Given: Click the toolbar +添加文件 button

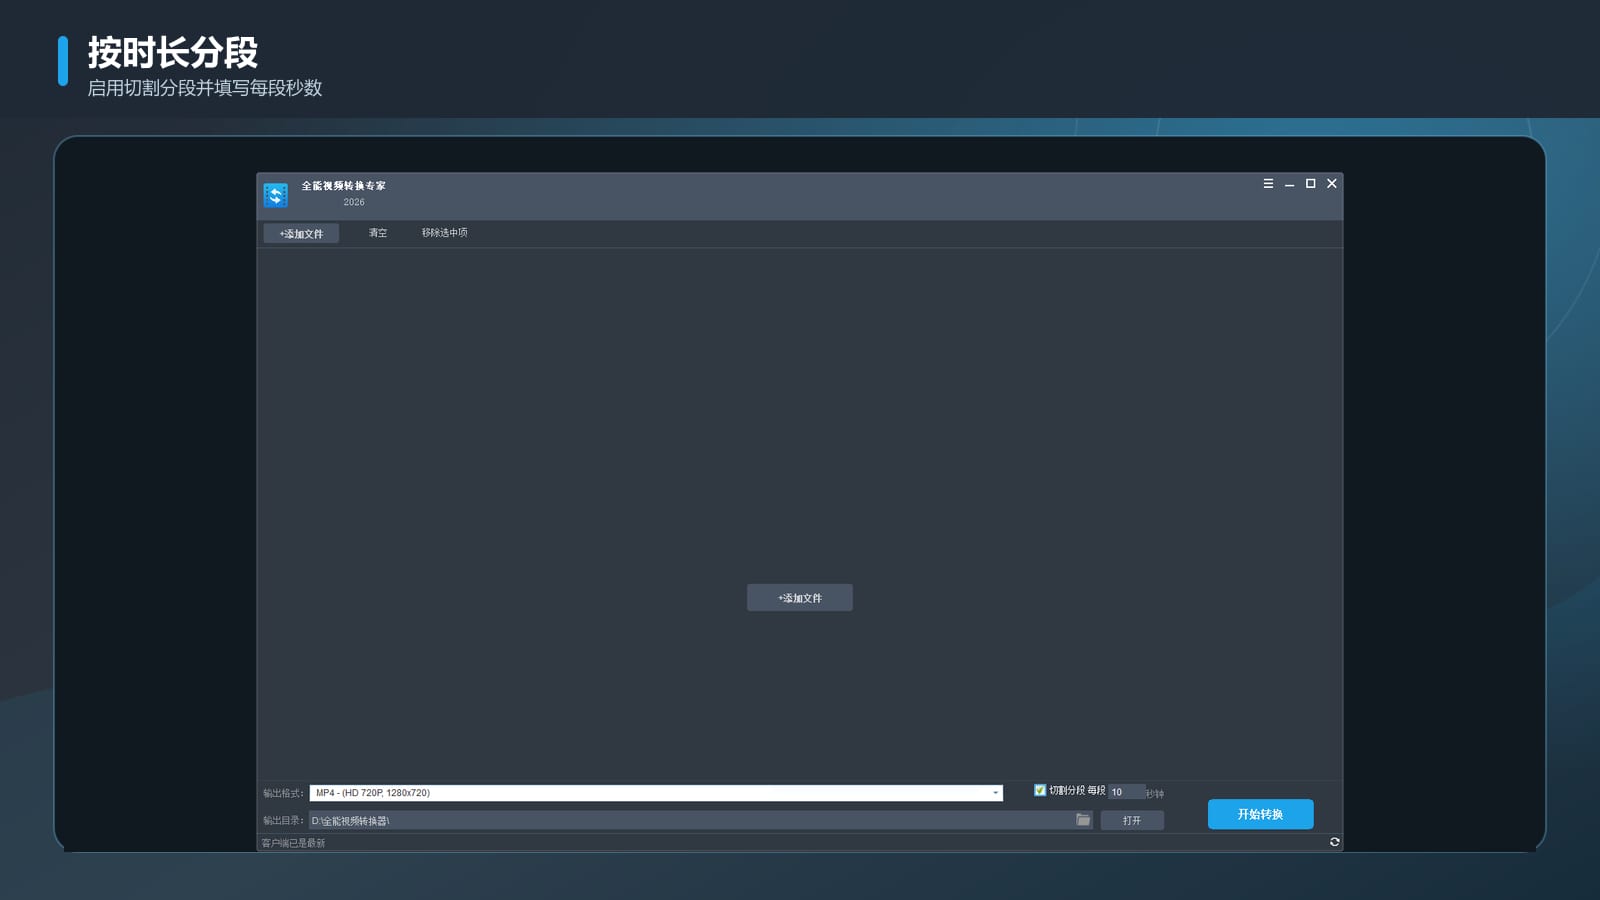Looking at the screenshot, I should click(x=301, y=234).
